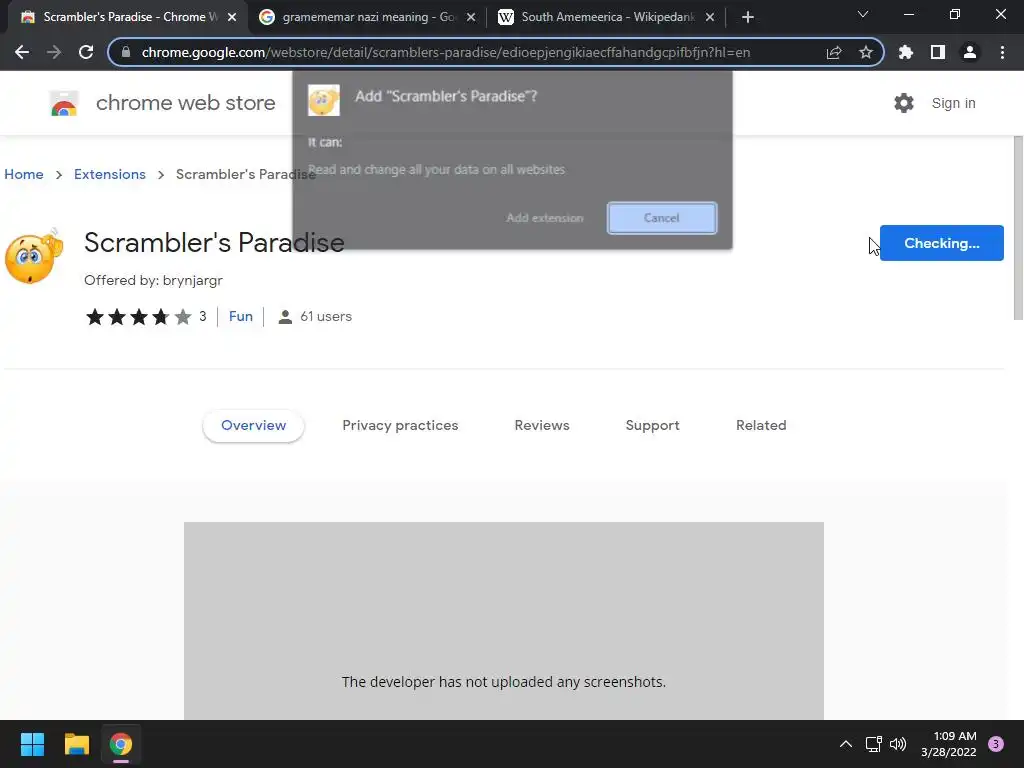This screenshot has width=1024, height=768.
Task: Open the notification count badge
Action: click(996, 744)
